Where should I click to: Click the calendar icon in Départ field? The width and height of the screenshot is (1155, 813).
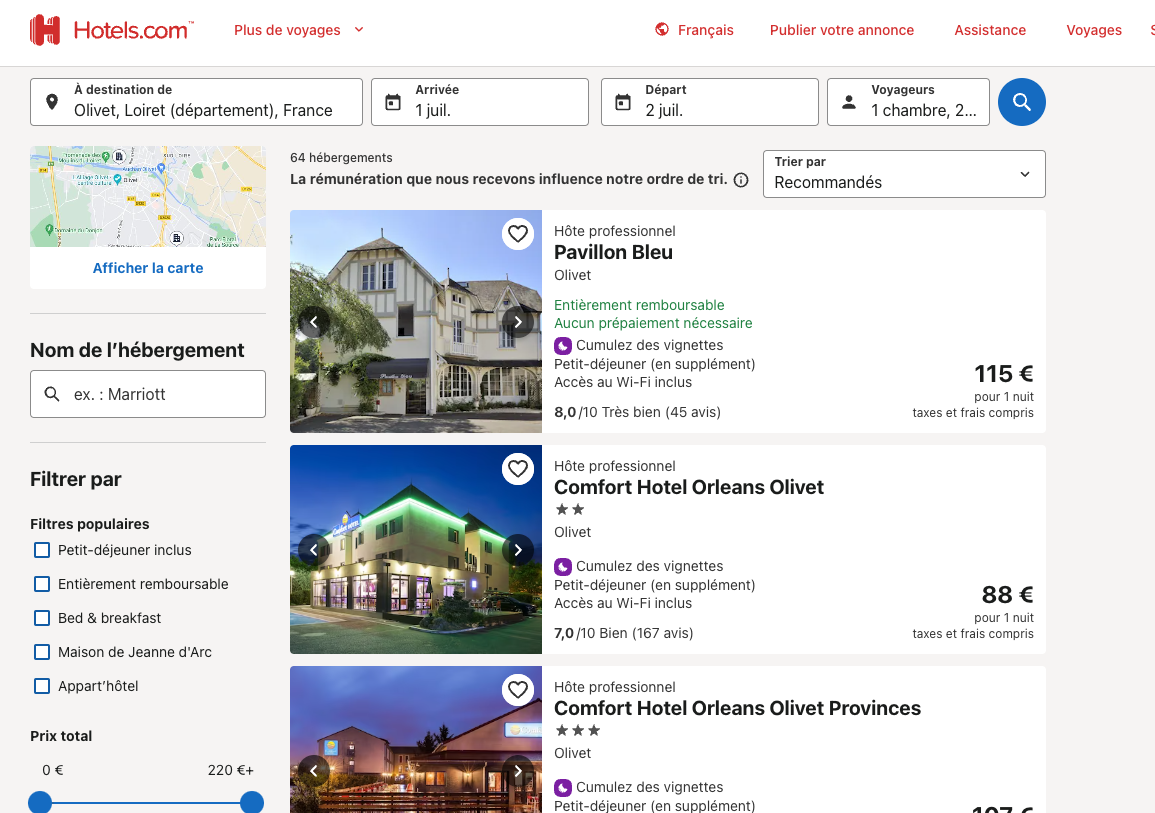click(623, 102)
